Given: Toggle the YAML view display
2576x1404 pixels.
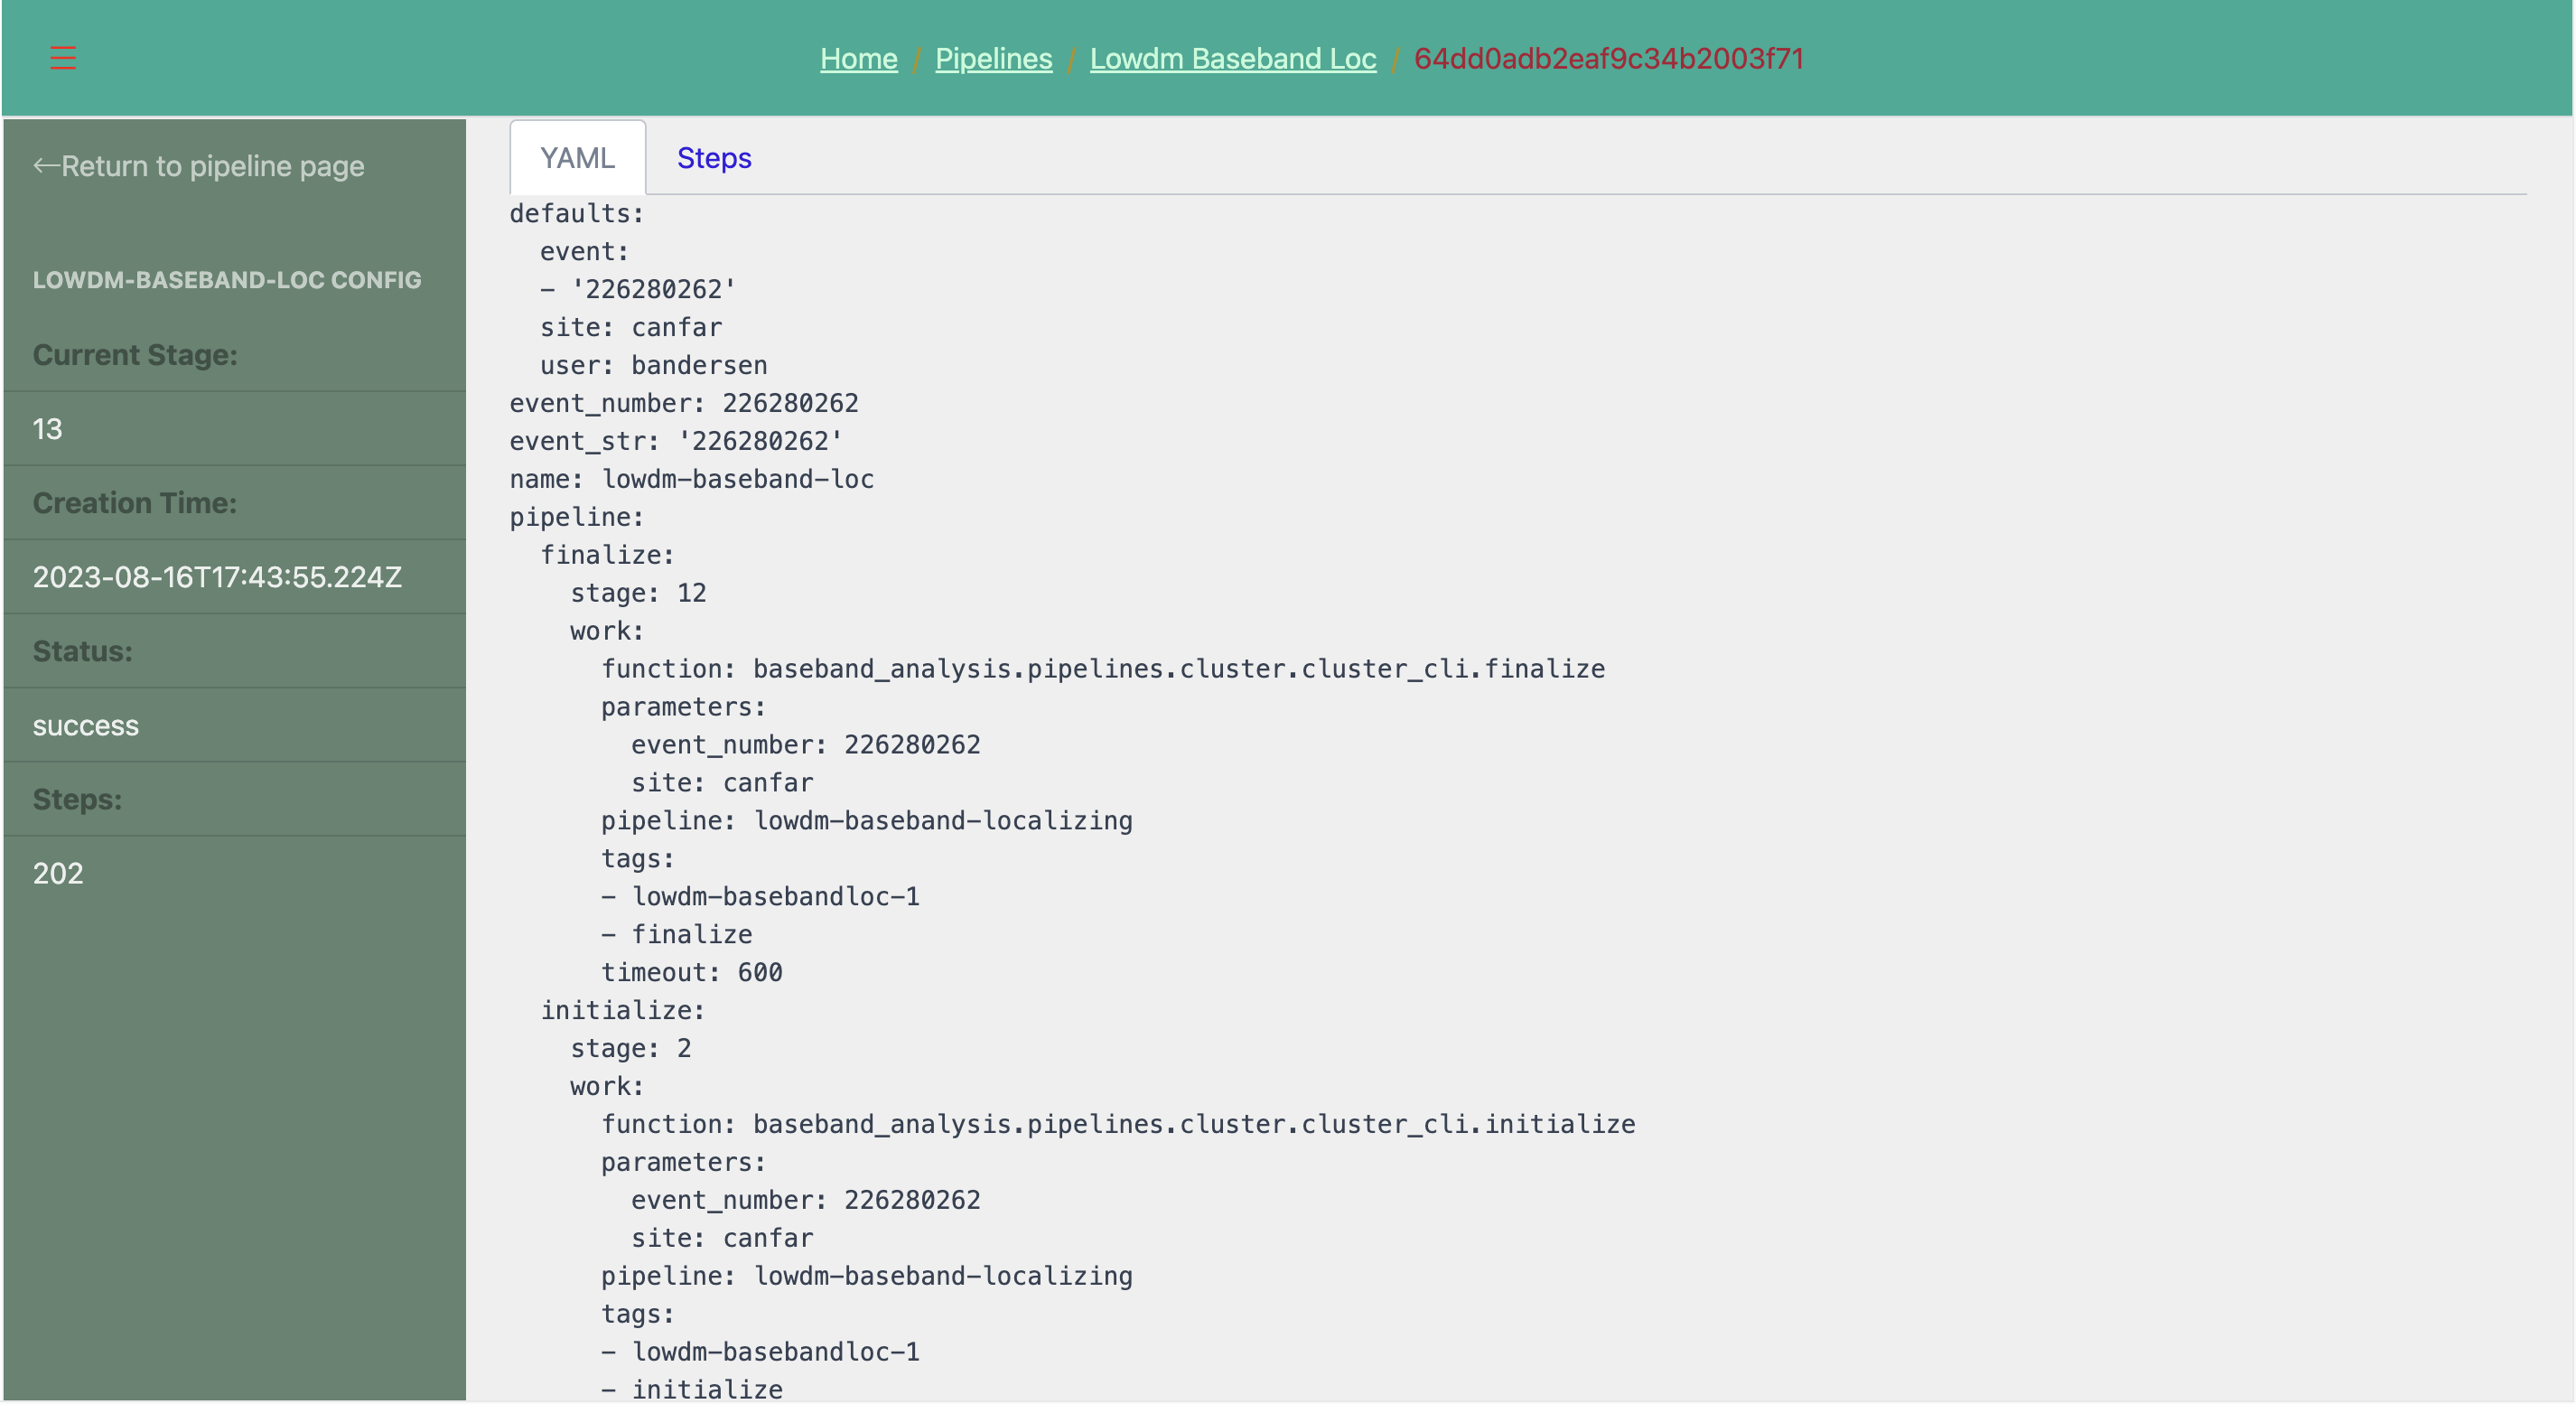Looking at the screenshot, I should pyautogui.click(x=575, y=155).
